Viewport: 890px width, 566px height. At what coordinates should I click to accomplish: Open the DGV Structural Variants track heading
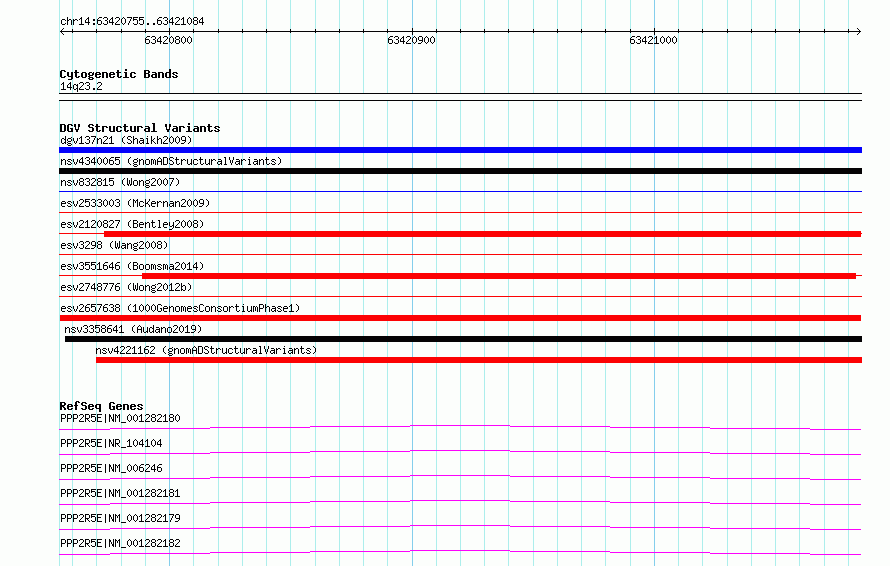pyautogui.click(x=140, y=128)
